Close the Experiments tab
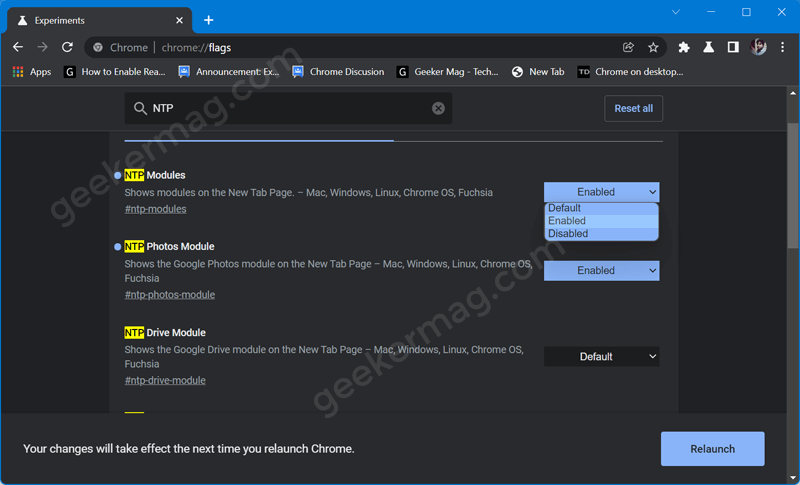The width and height of the screenshot is (800, 485). pos(179,20)
